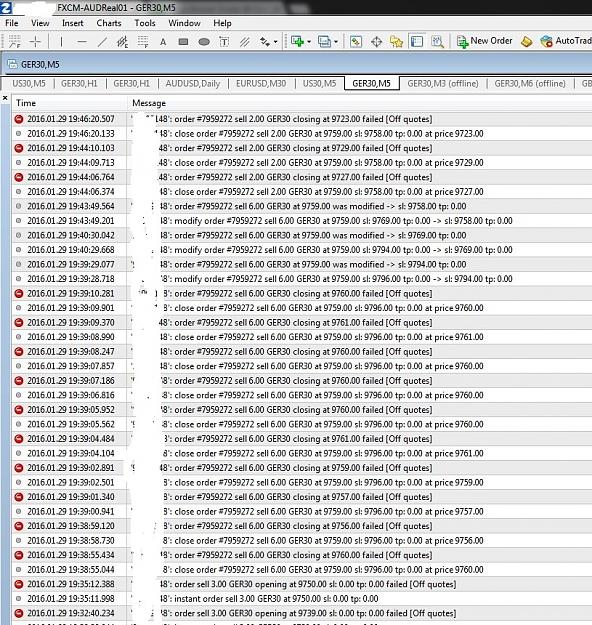Select the closing at 9757.00 failed message
Screen dimensions: 592x625
click(x=298, y=497)
